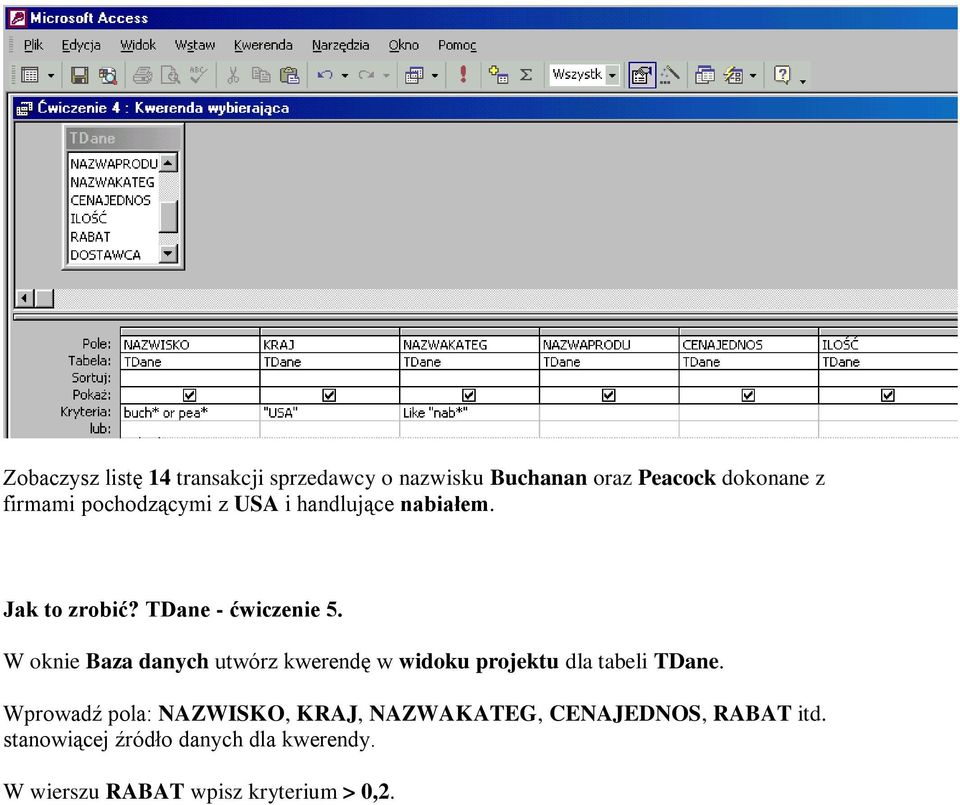Open the Pomoc menu

coord(457,45)
